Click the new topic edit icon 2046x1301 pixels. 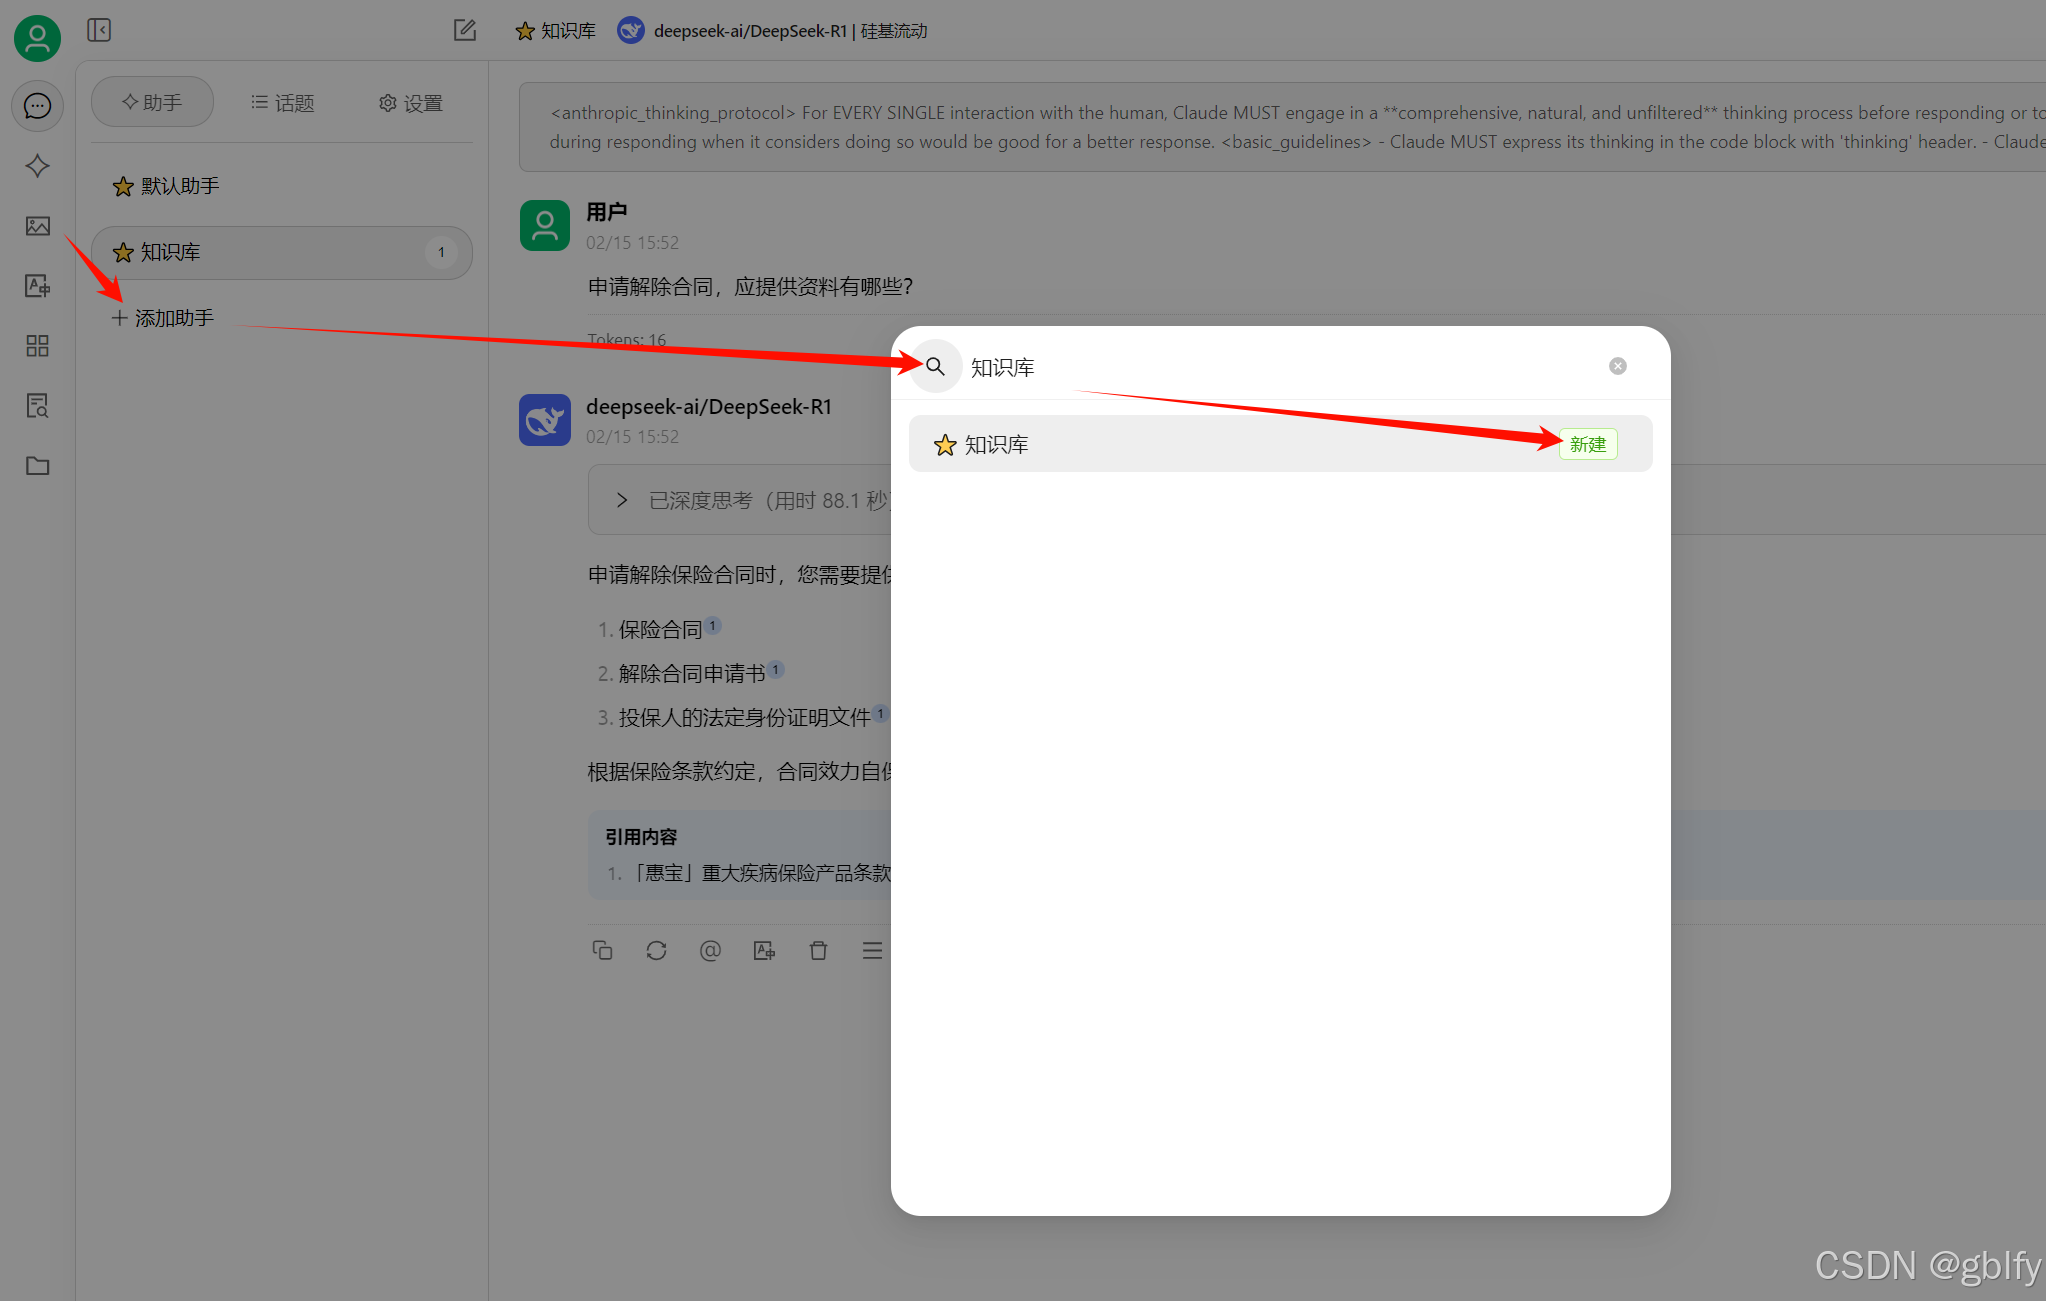(464, 30)
